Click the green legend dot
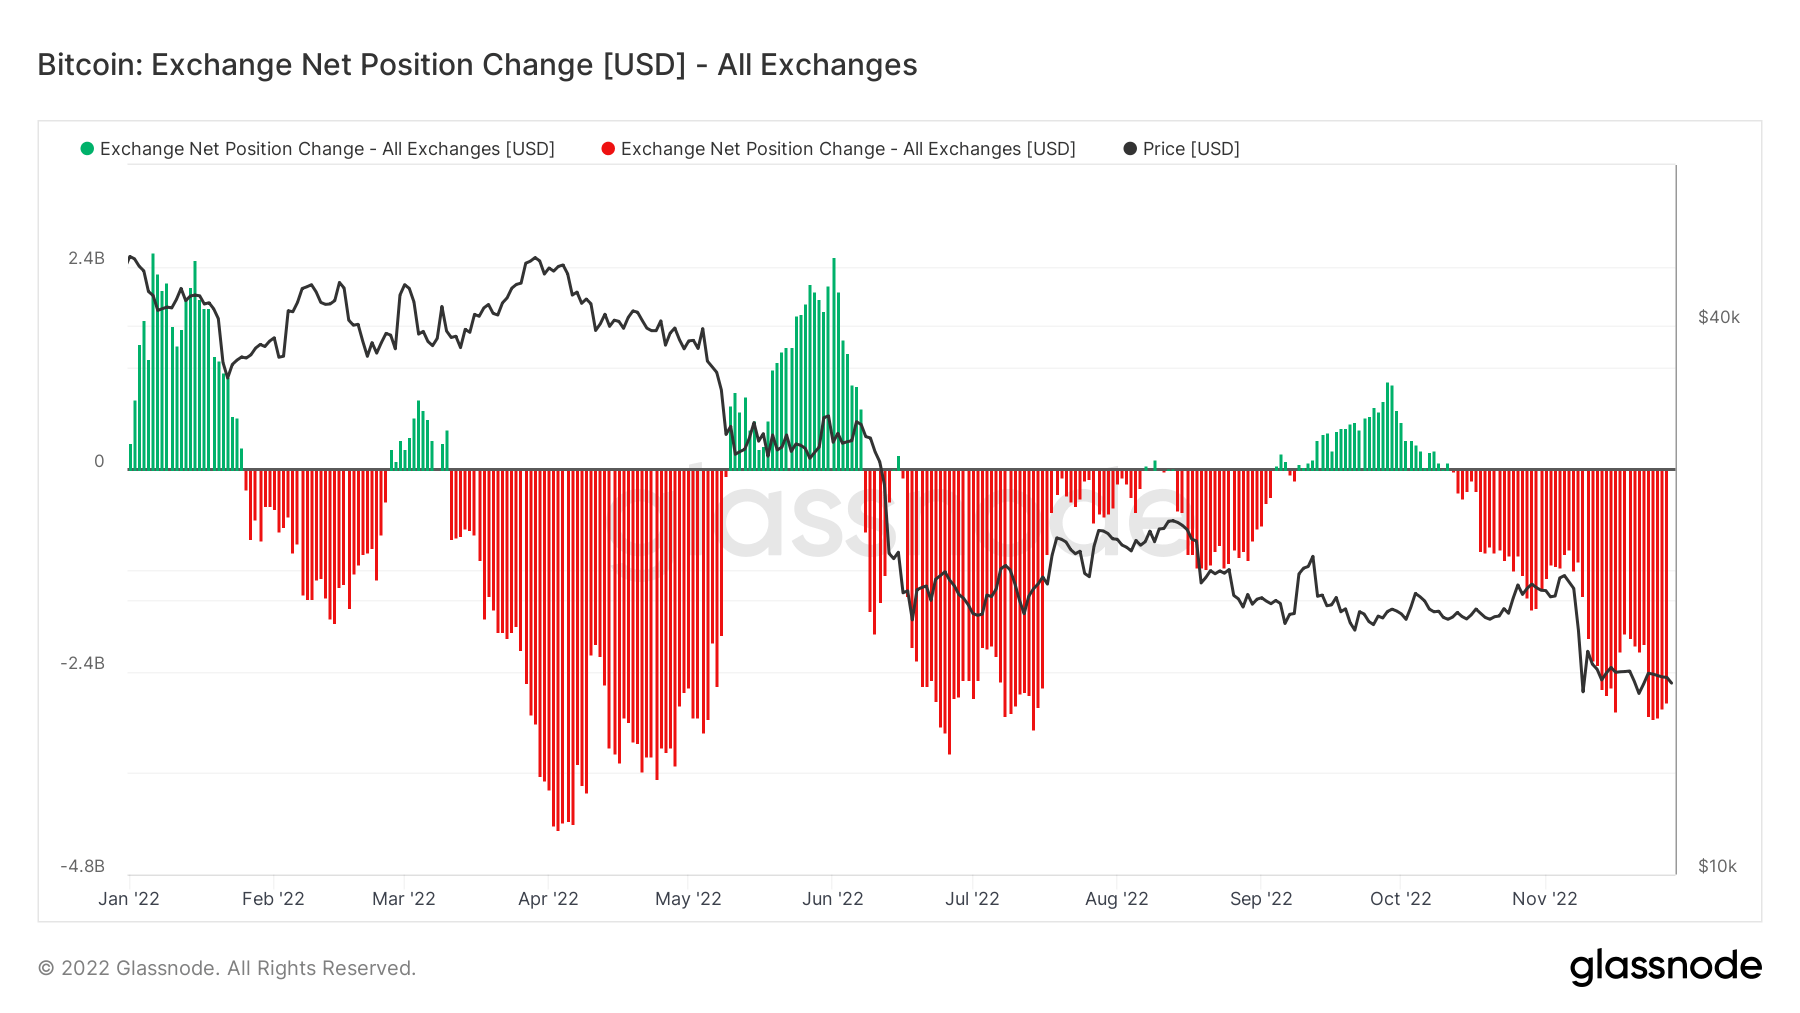This screenshot has width=1800, height=1013. [87, 149]
